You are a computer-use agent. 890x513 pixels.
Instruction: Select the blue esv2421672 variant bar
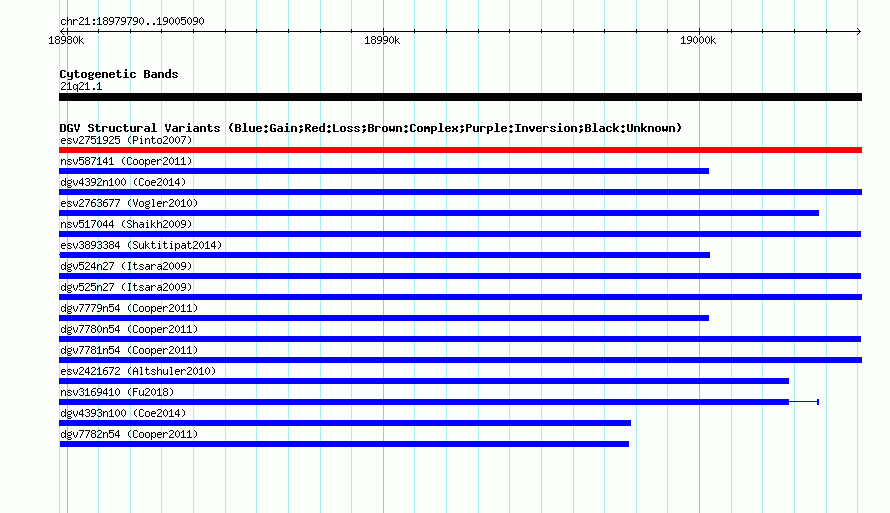click(x=424, y=381)
